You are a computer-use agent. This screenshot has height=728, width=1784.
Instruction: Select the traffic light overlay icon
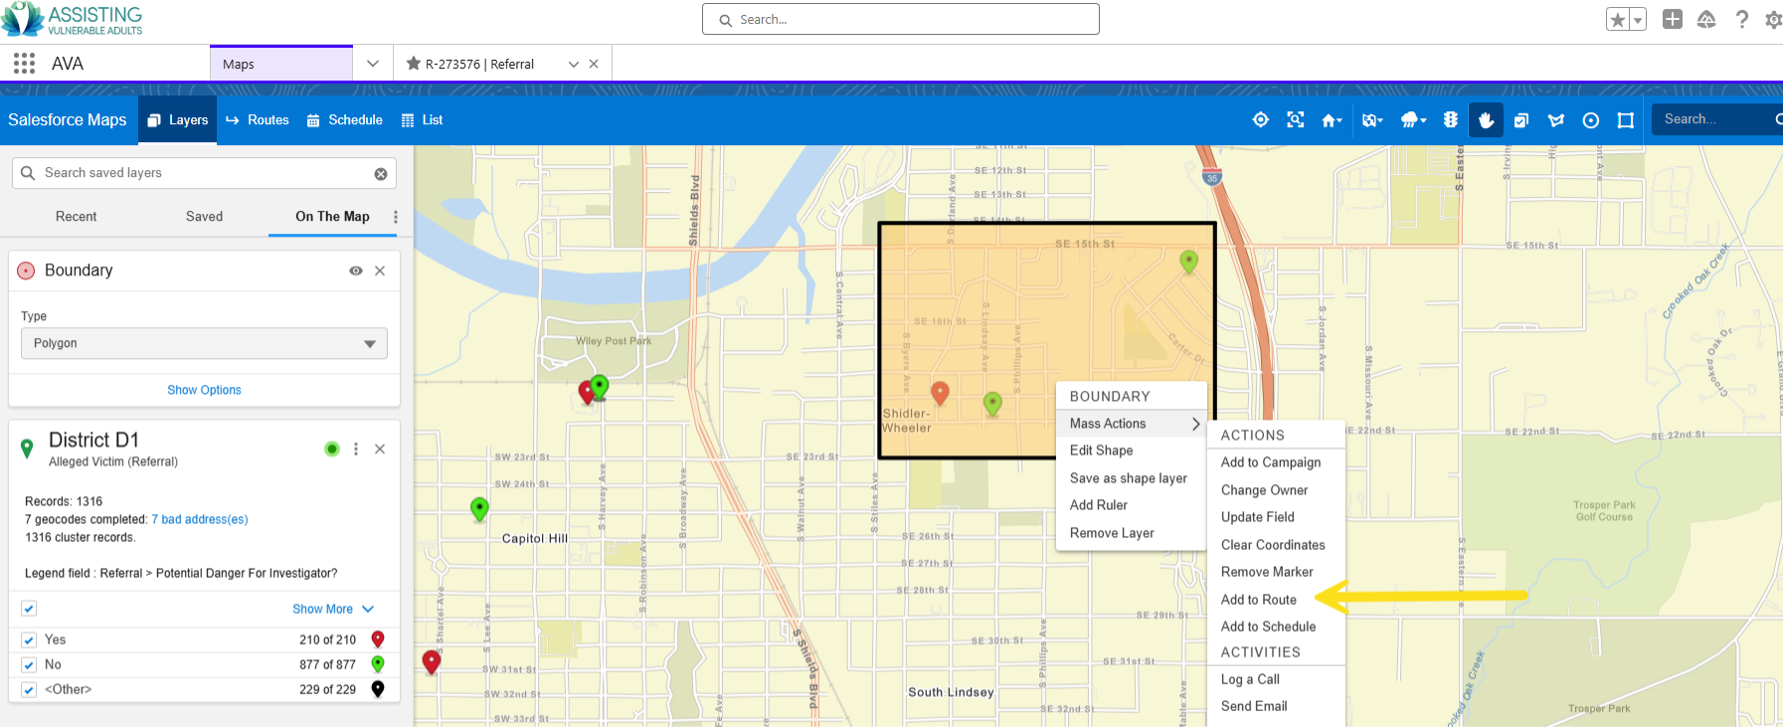click(1451, 120)
